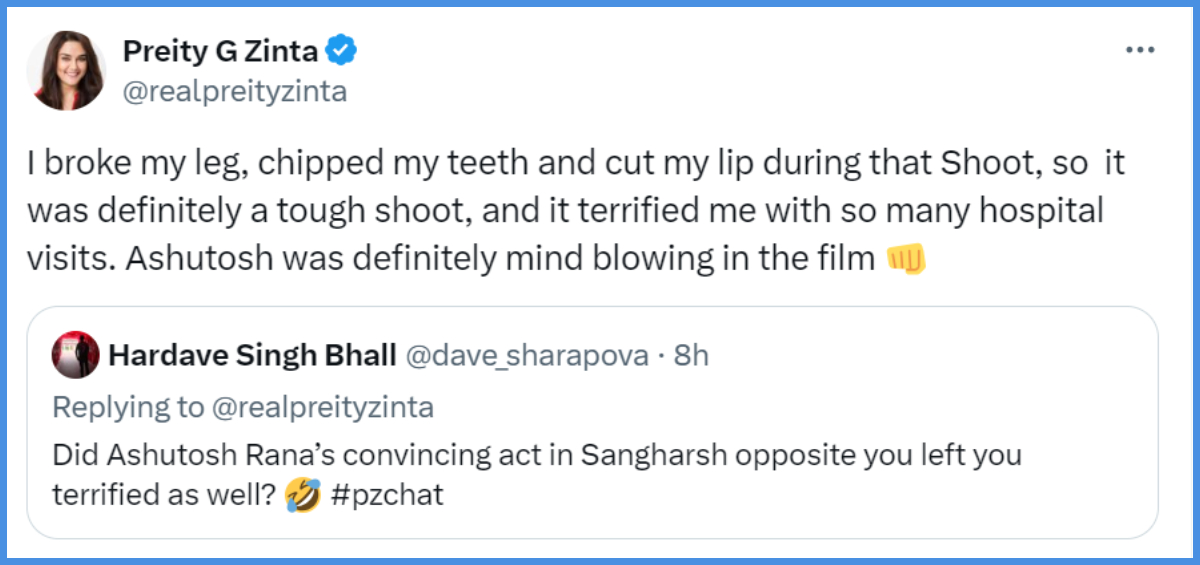Open the 8h timestamp link
The width and height of the screenshot is (1200, 565).
[x=691, y=356]
